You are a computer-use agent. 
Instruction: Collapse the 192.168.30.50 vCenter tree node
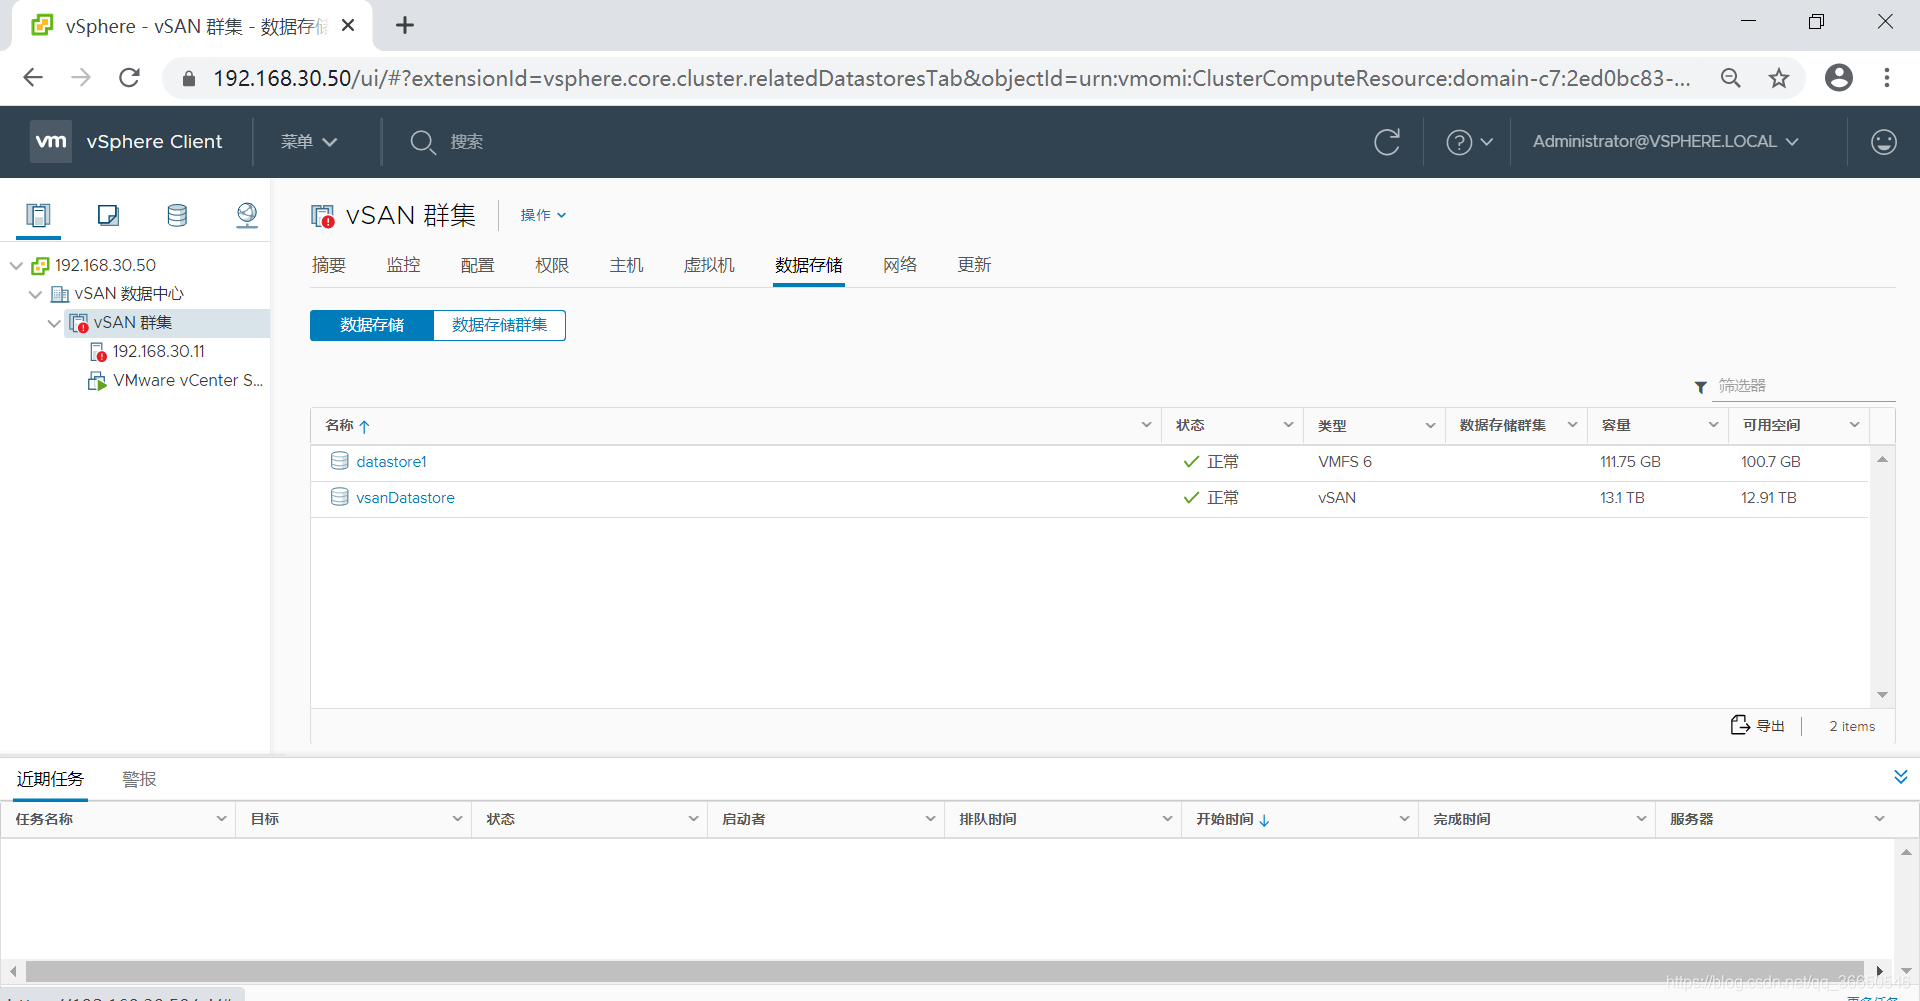(x=16, y=265)
